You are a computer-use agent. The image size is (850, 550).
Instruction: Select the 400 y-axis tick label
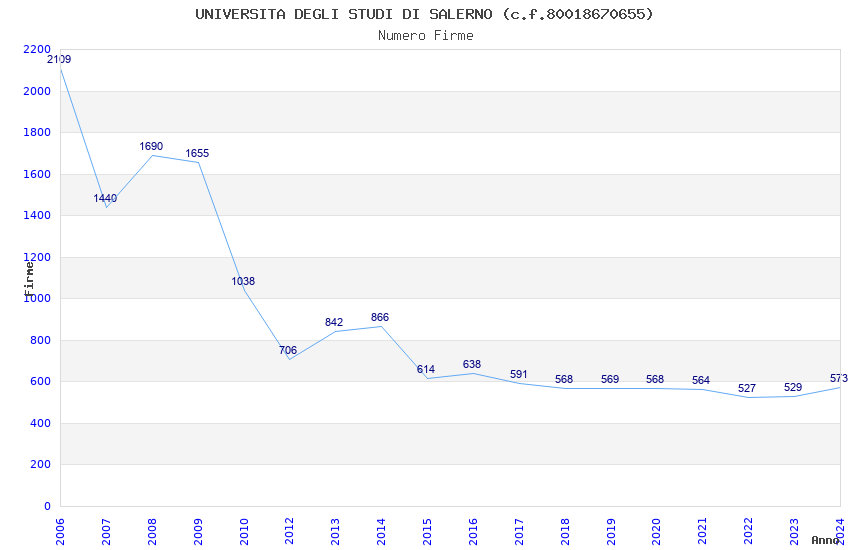41,423
